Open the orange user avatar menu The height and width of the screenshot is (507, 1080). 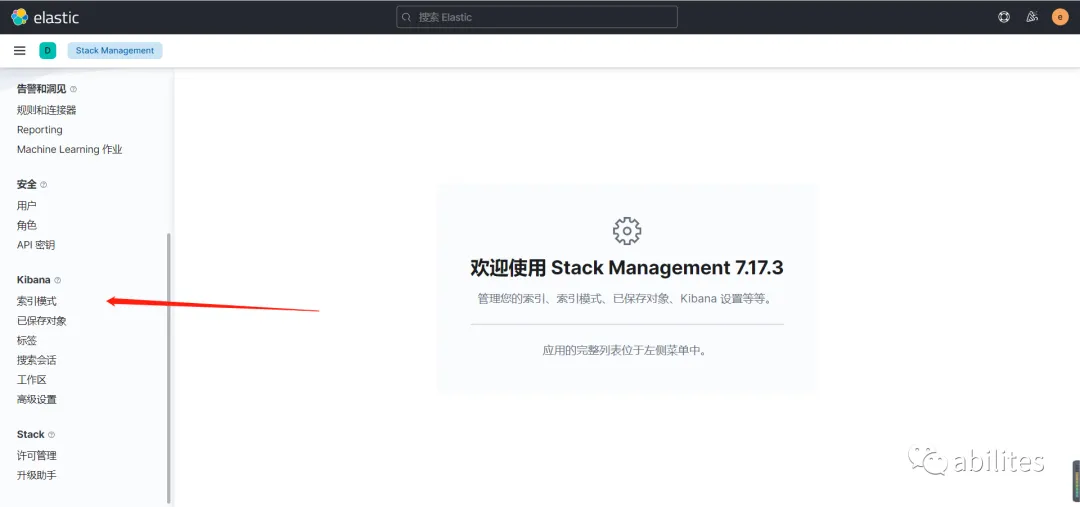click(x=1060, y=17)
